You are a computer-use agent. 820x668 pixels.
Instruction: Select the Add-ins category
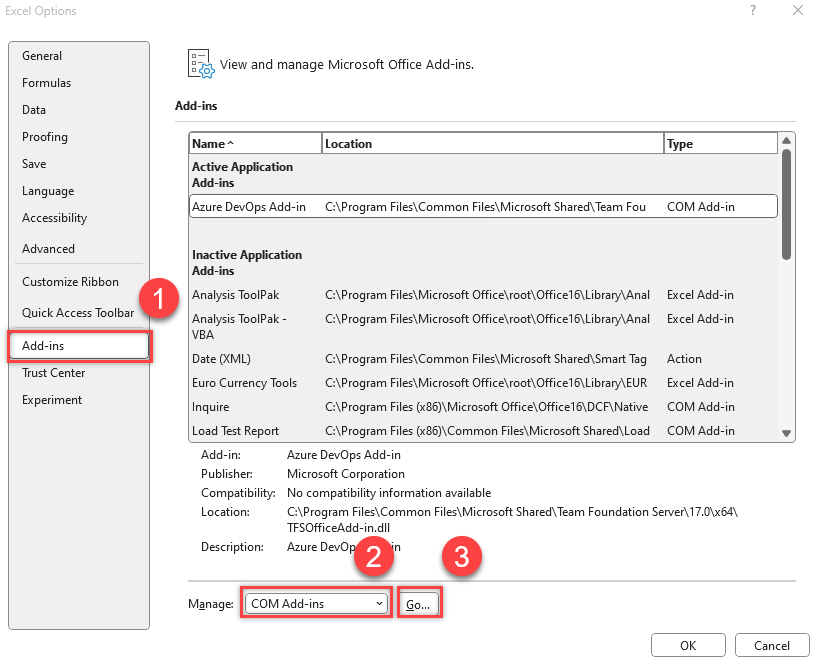(79, 346)
